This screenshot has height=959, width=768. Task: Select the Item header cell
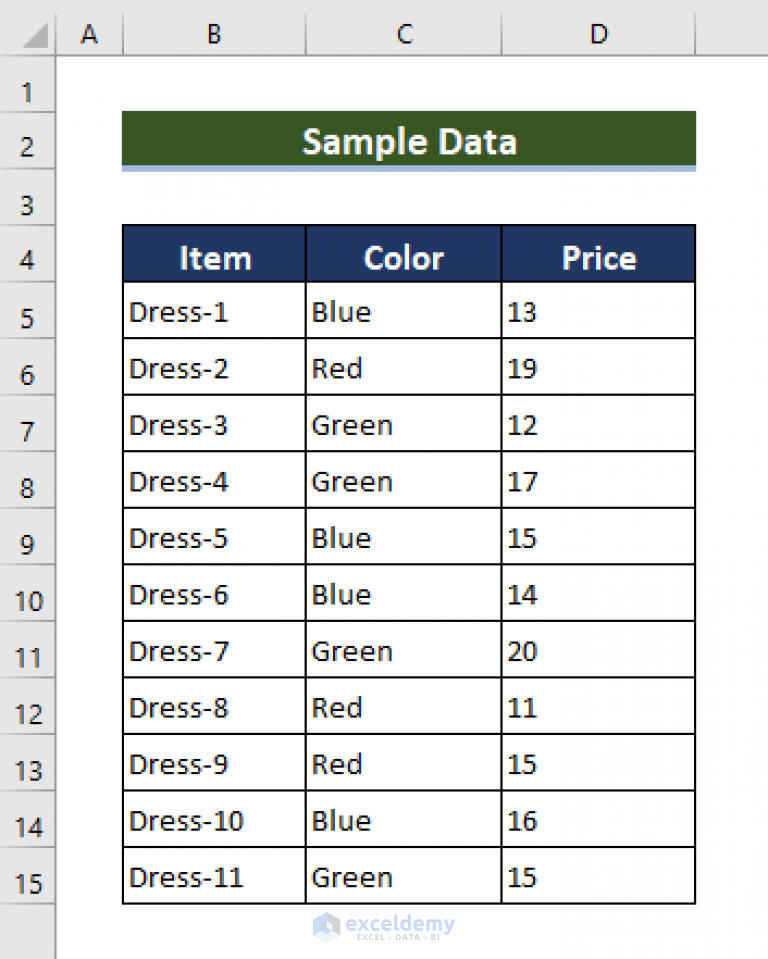click(213, 257)
